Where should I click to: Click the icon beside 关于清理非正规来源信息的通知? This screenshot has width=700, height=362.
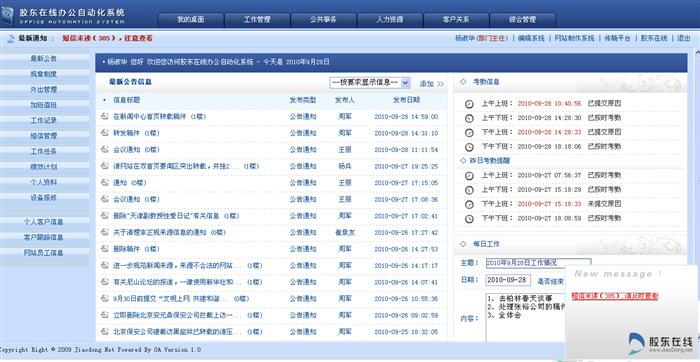[x=104, y=232]
